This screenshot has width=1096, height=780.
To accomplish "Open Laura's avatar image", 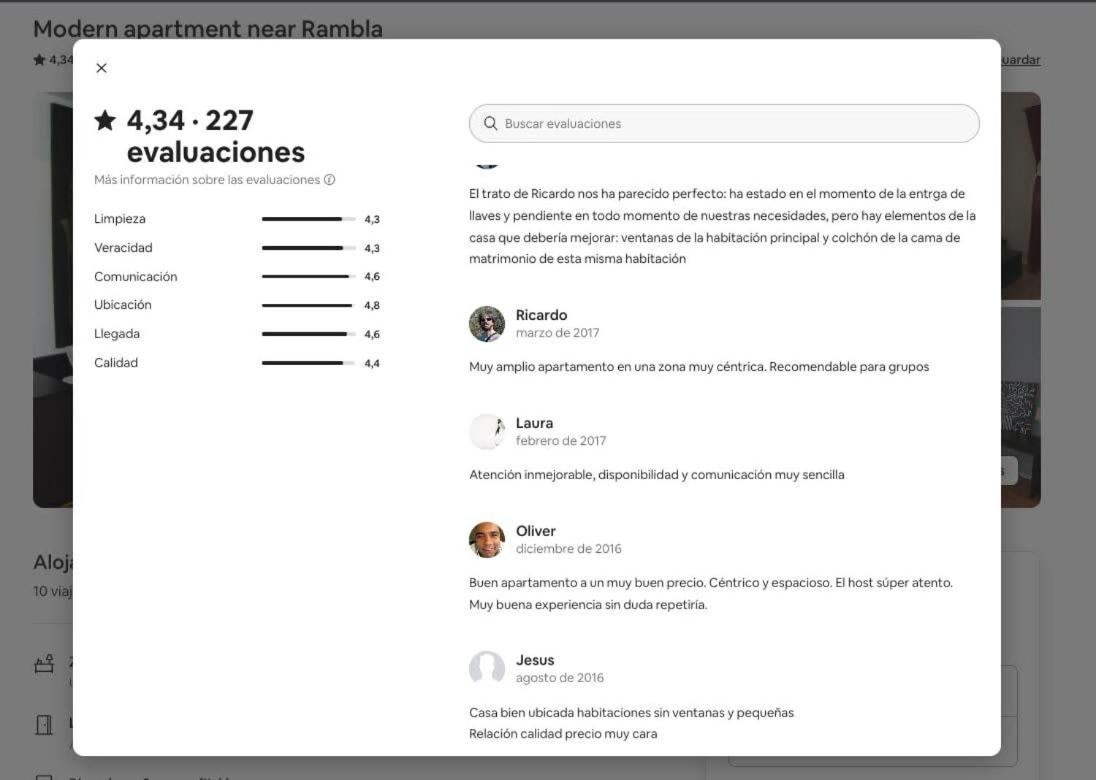I will coord(487,432).
